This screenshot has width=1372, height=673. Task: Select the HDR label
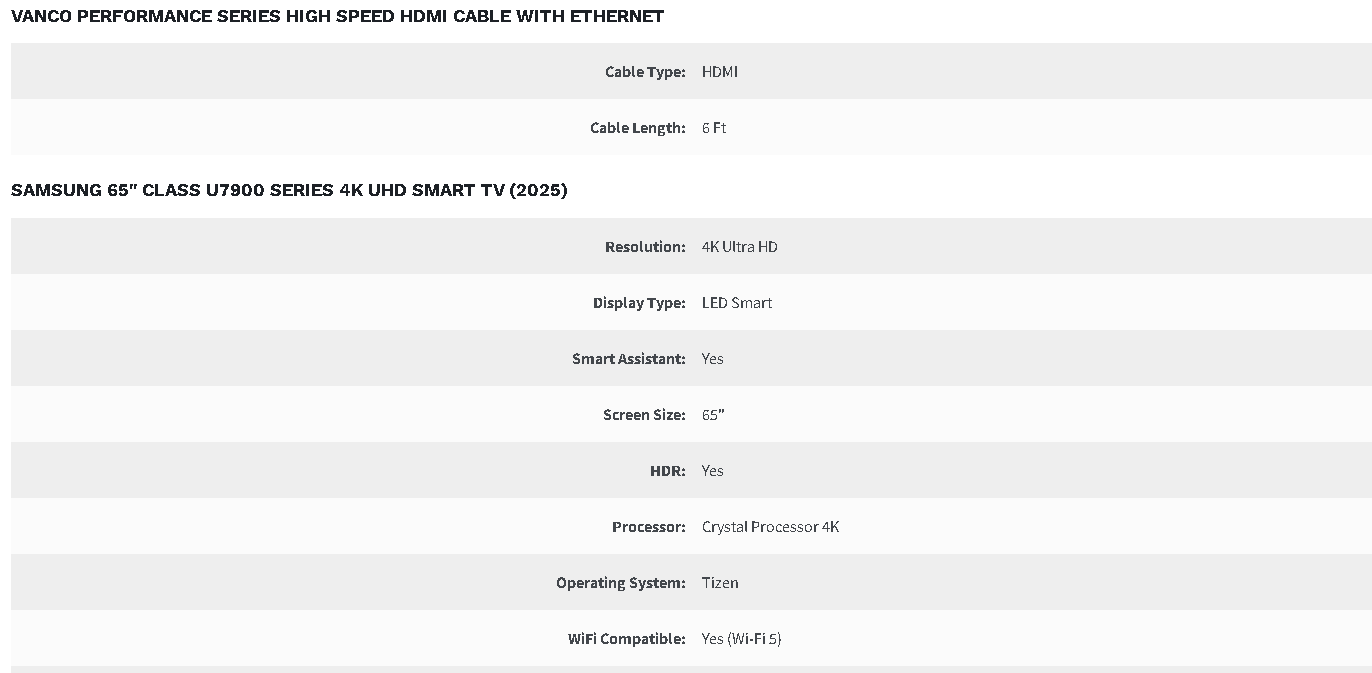(668, 471)
